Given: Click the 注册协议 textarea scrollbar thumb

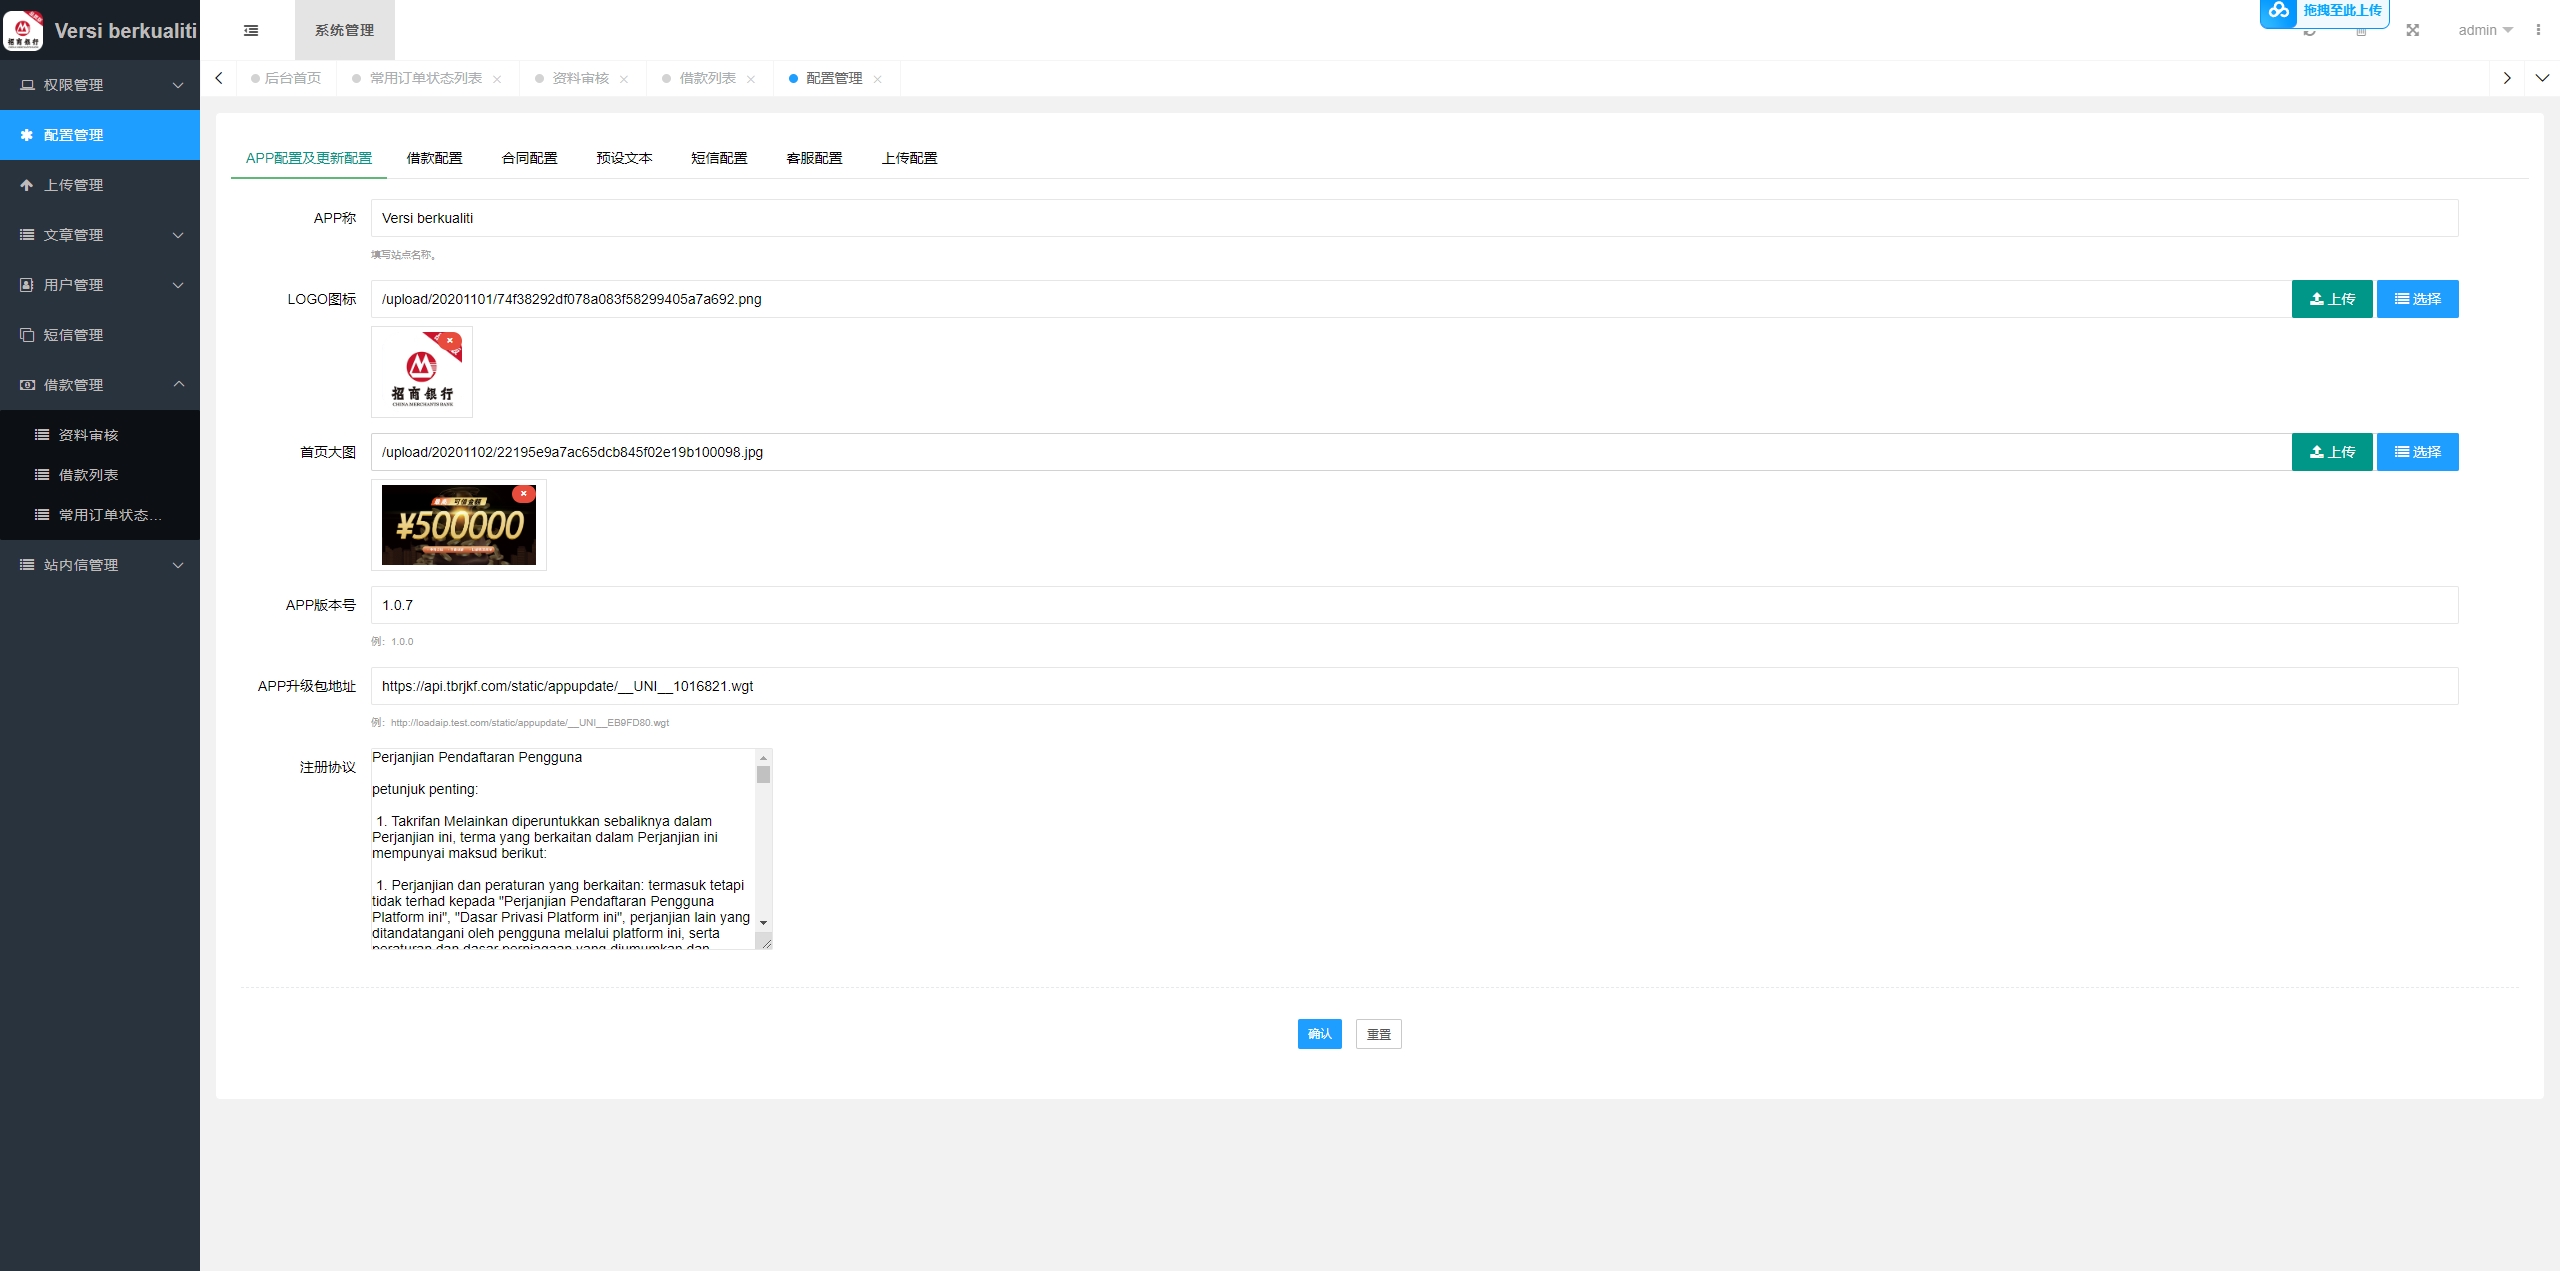Looking at the screenshot, I should 763,775.
